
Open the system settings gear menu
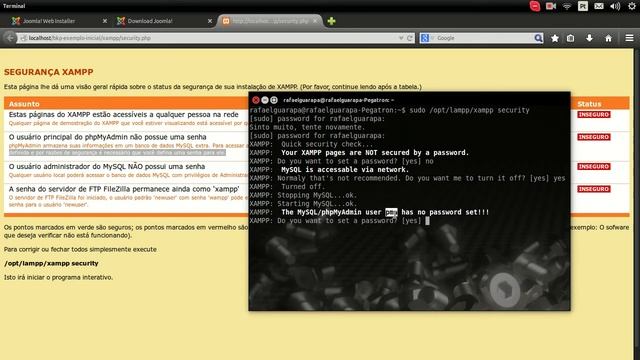point(632,6)
